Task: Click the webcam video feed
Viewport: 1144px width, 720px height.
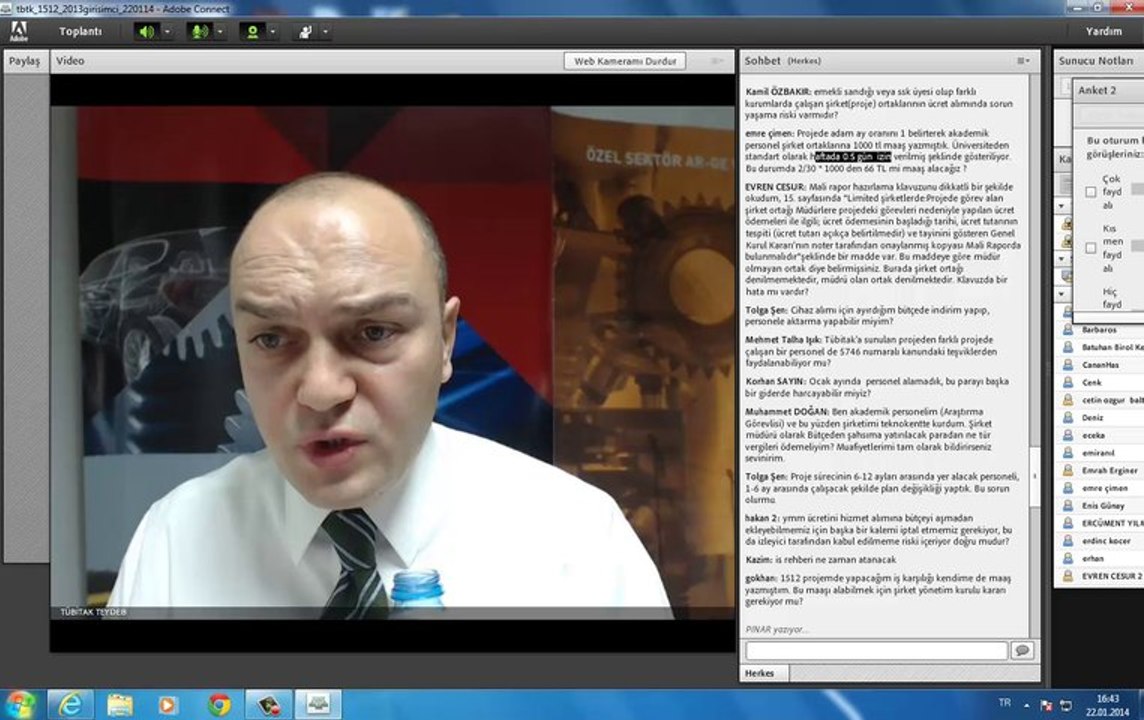Action: coord(393,363)
